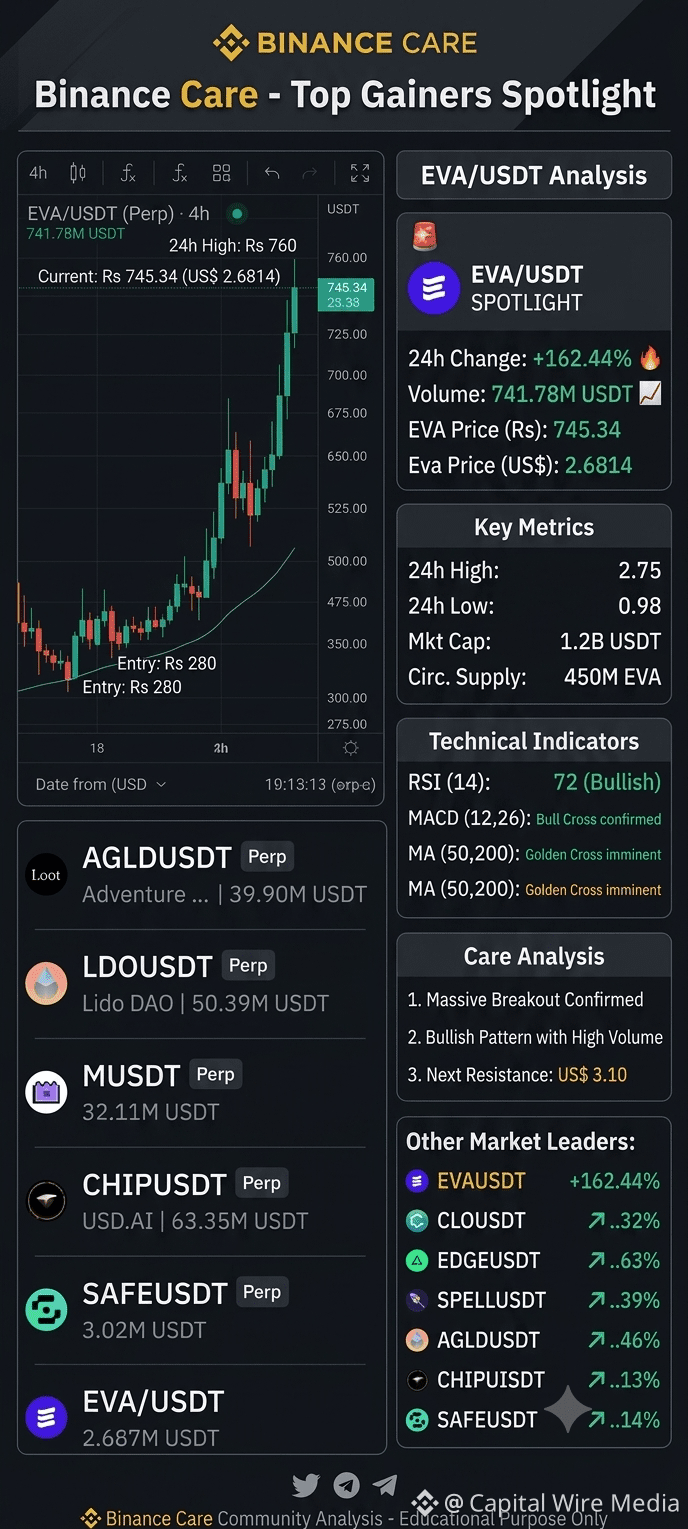Click the Binance logo in header
This screenshot has width=688, height=1529.
[x=230, y=43]
